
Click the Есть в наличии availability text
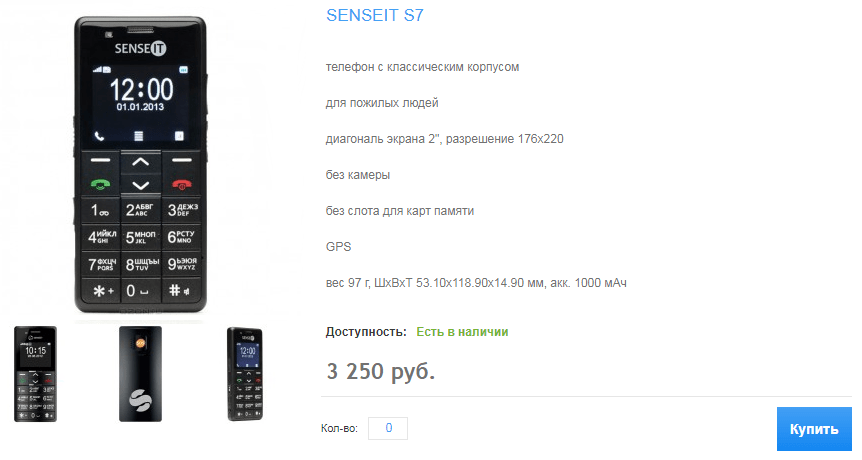462,332
